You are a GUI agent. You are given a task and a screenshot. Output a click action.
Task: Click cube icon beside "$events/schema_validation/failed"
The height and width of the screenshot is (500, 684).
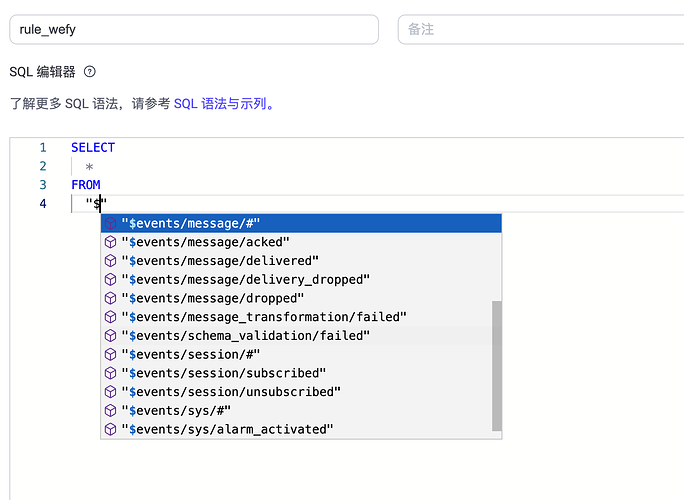[x=110, y=336]
